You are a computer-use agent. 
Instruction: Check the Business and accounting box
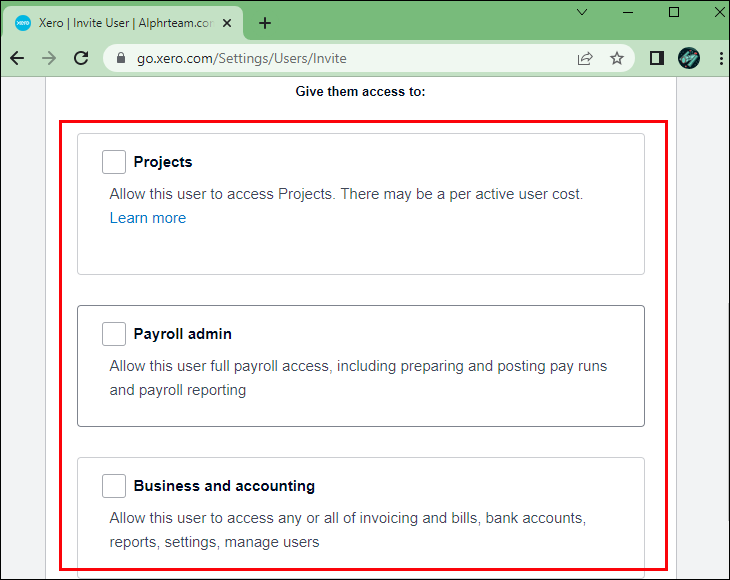point(114,486)
